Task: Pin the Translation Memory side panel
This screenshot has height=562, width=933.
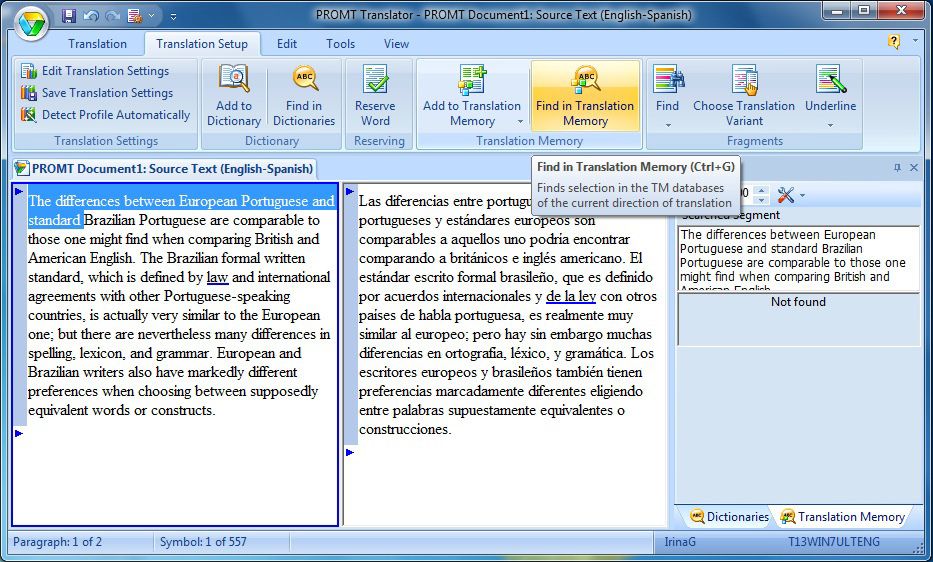Action: (x=897, y=168)
